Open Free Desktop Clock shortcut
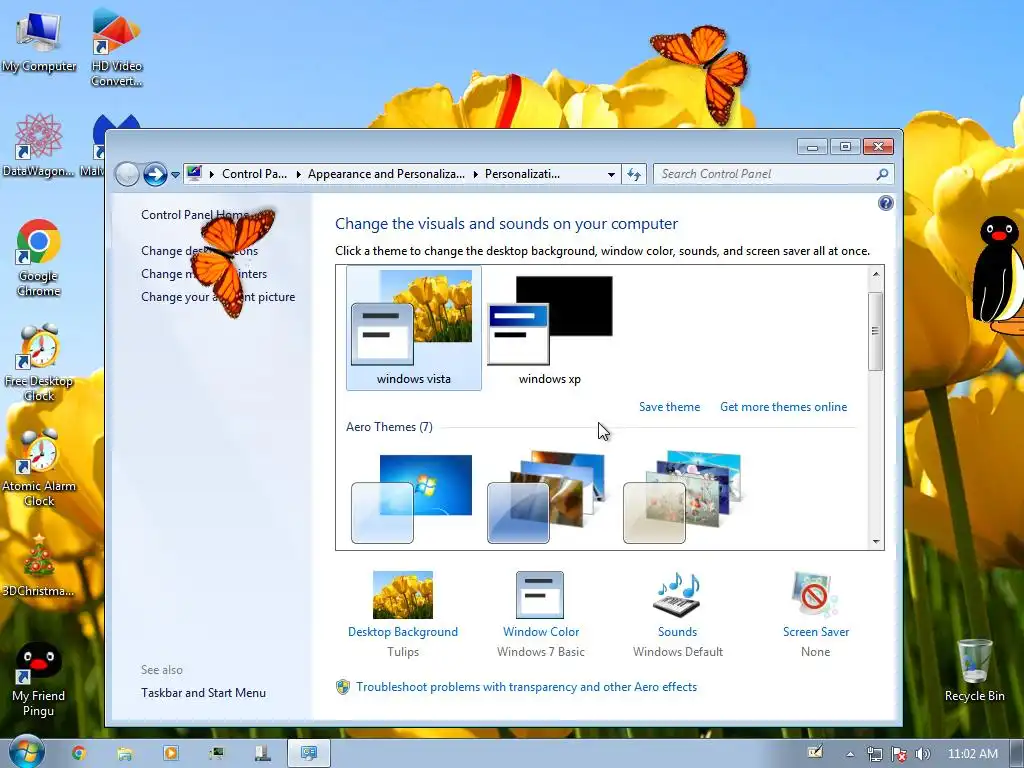The height and width of the screenshot is (768, 1024). click(x=39, y=363)
